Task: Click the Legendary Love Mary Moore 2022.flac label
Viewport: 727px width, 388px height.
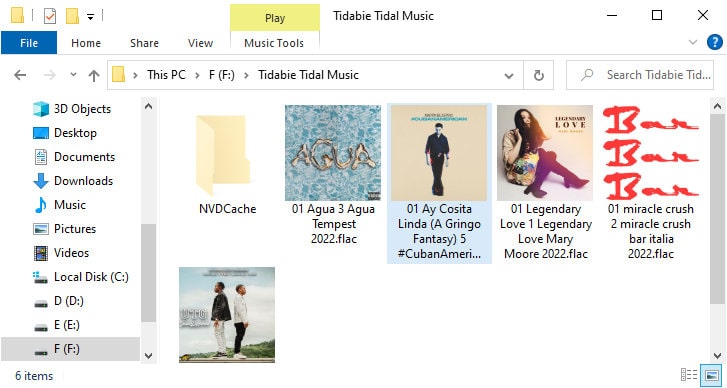Action: (x=546, y=231)
